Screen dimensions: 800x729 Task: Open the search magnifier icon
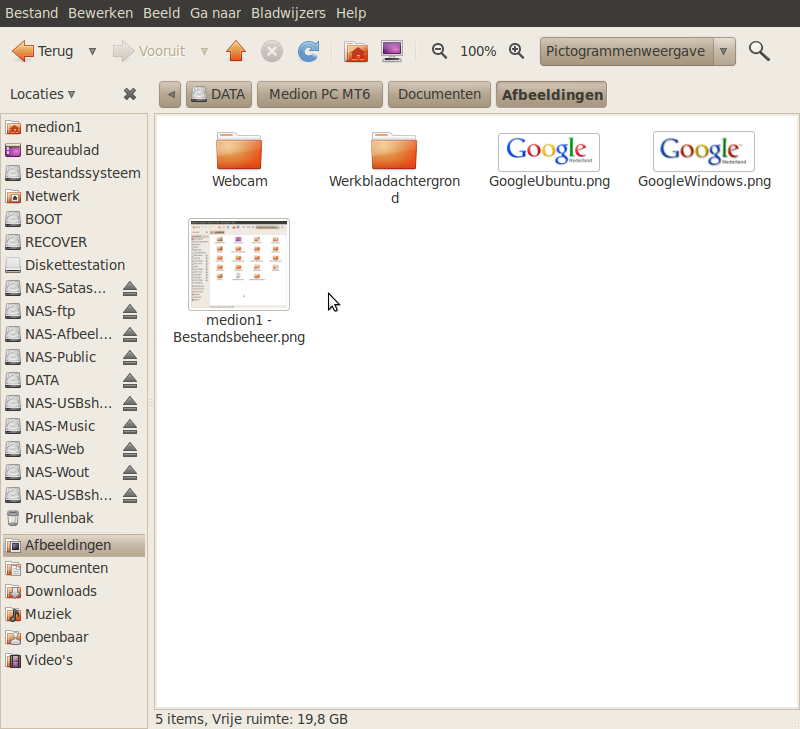(759, 51)
